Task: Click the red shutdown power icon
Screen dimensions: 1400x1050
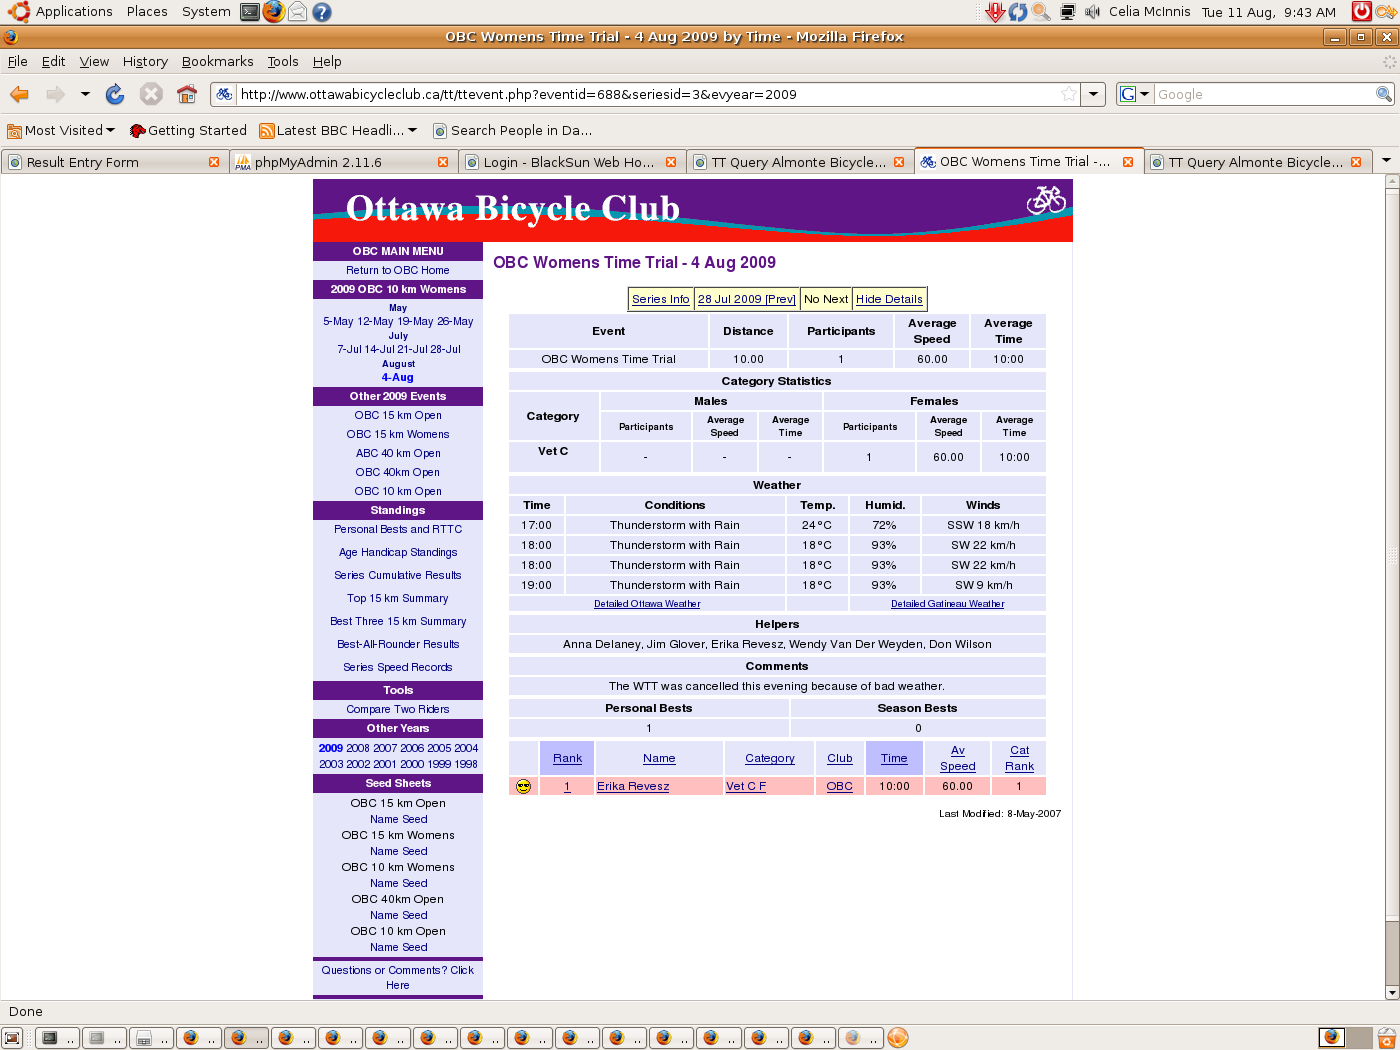Action: coord(1361,12)
